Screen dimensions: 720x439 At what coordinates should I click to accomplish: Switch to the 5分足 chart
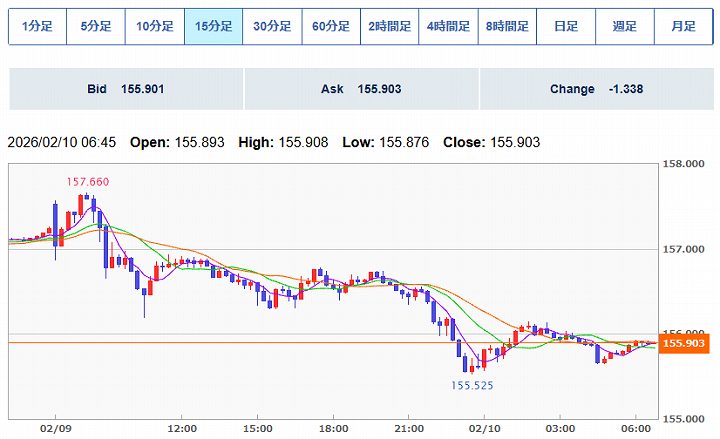pos(96,27)
